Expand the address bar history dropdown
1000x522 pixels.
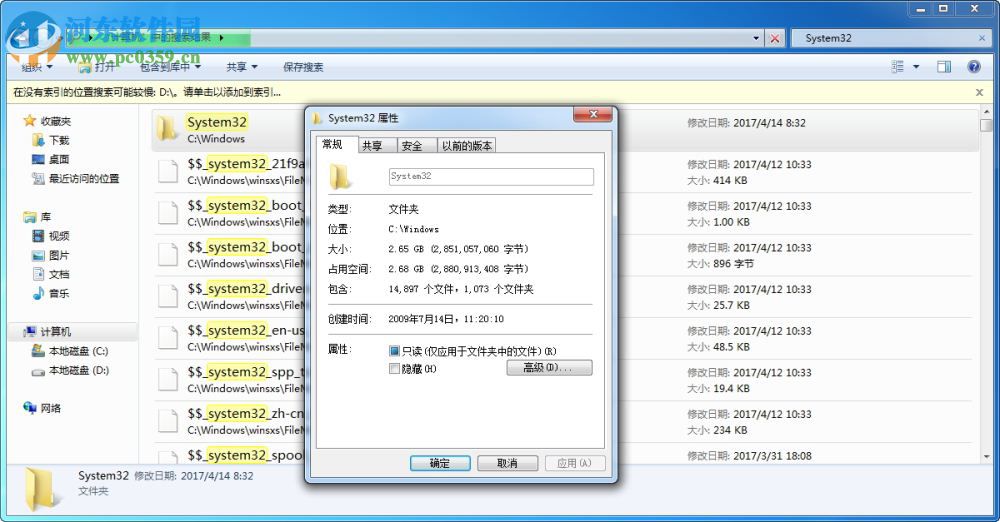(756, 38)
